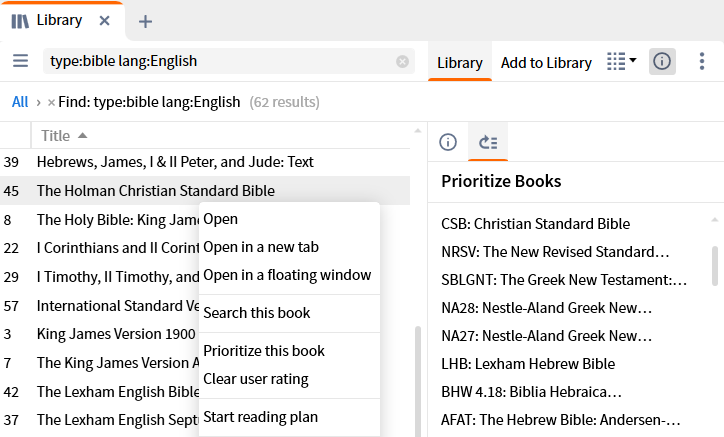The image size is (724, 437).
Task: Switch to the Prioritize tab icon
Action: [x=488, y=142]
